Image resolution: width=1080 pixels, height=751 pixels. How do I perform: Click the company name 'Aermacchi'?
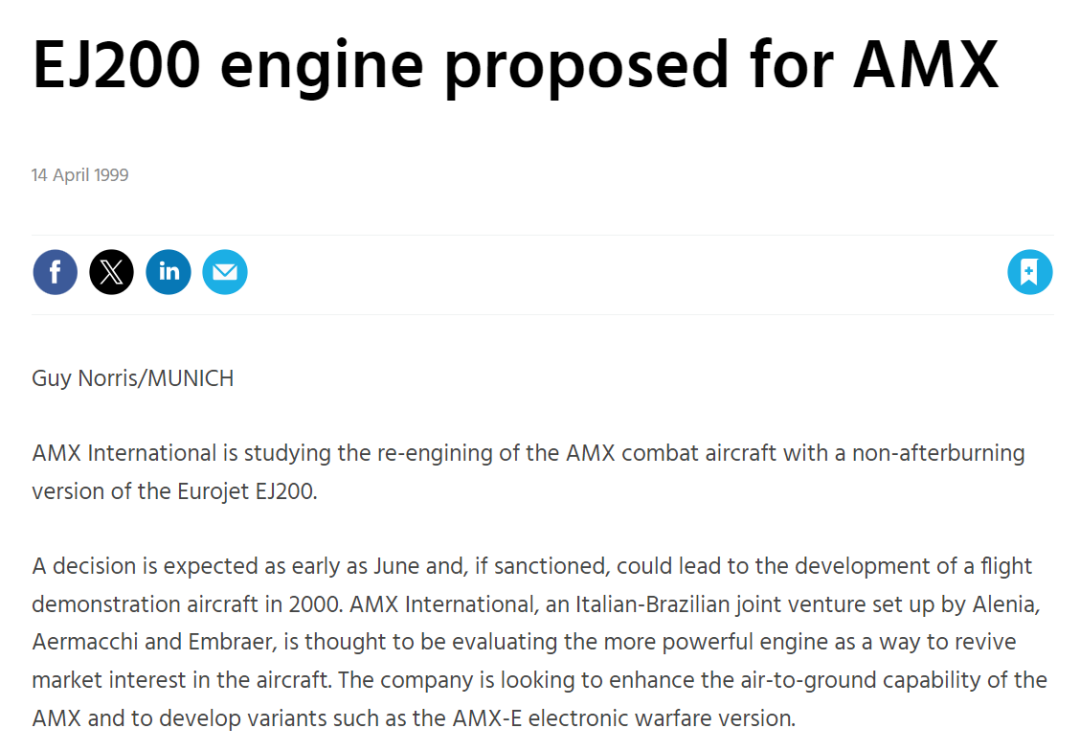85,641
